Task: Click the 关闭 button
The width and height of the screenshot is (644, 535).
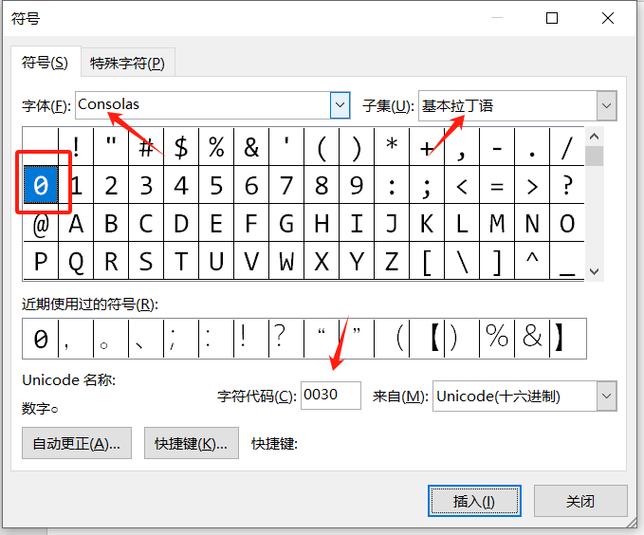Action: pyautogui.click(x=580, y=501)
